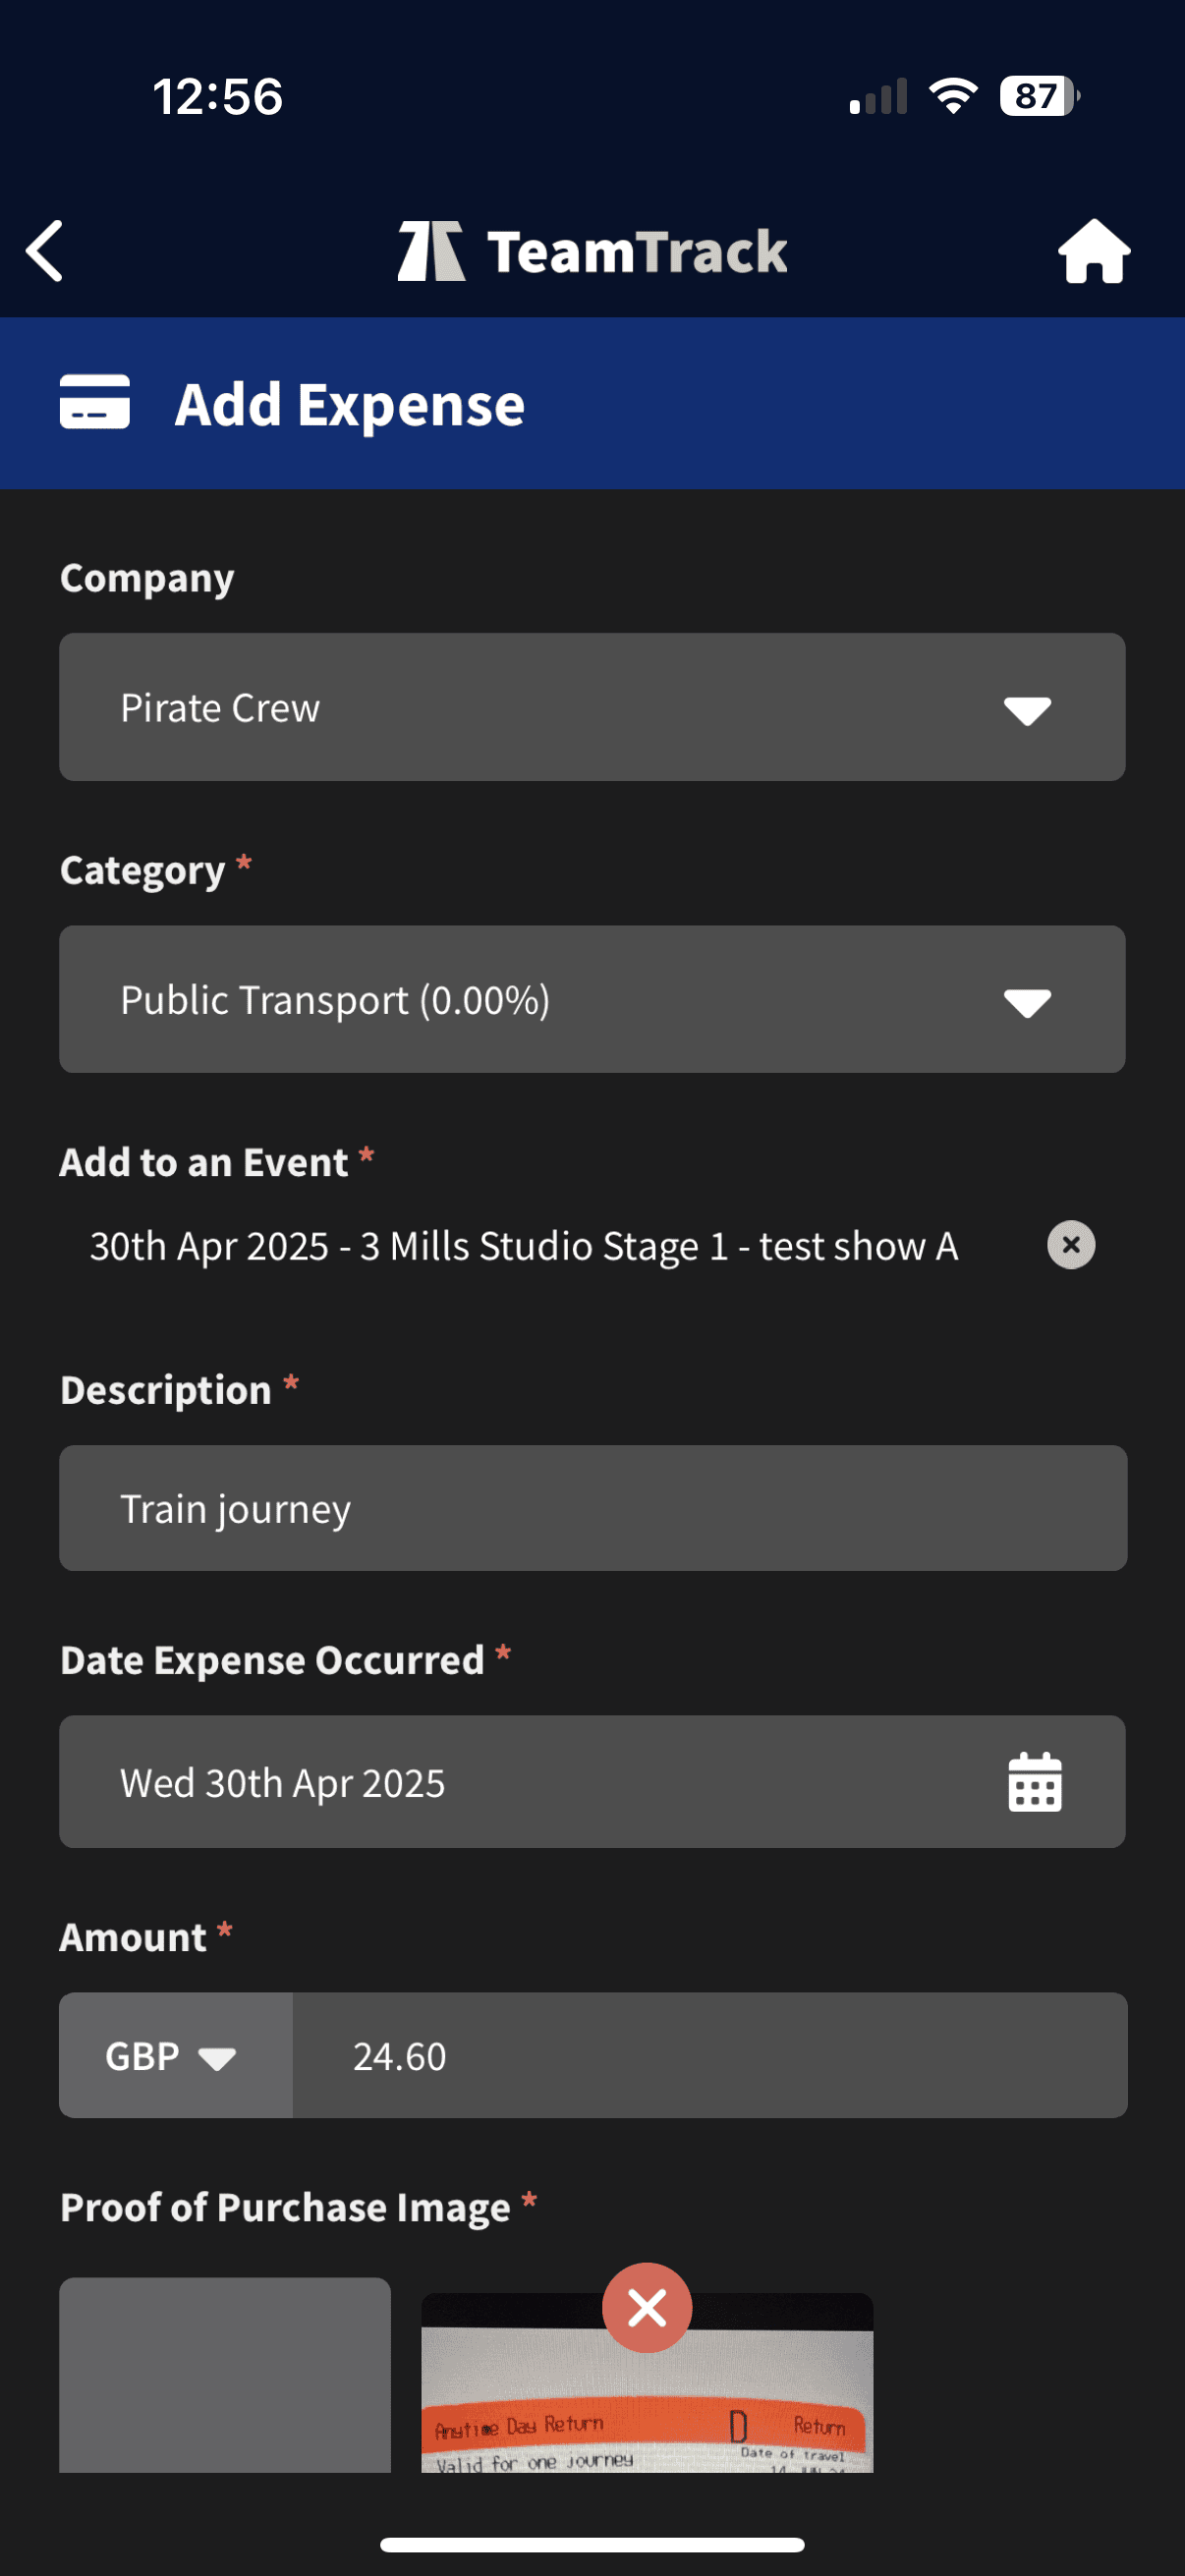Tap the Add Expense card icon
The image size is (1185, 2576).
(x=95, y=402)
